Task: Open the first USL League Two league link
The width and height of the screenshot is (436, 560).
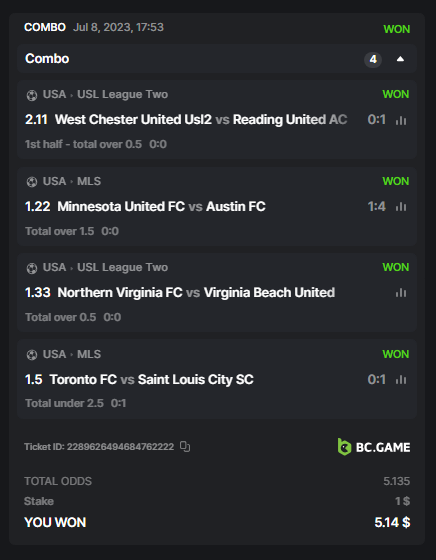Action: (122, 94)
